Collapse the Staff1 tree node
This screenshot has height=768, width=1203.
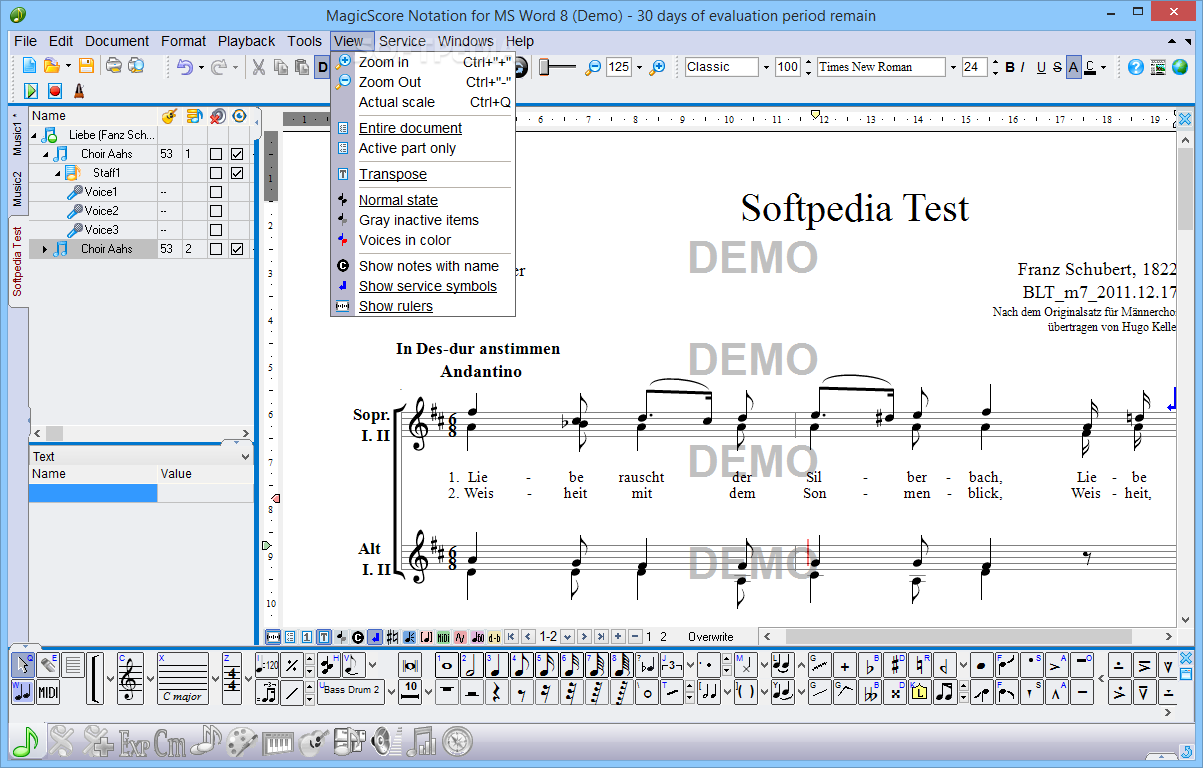coord(57,173)
